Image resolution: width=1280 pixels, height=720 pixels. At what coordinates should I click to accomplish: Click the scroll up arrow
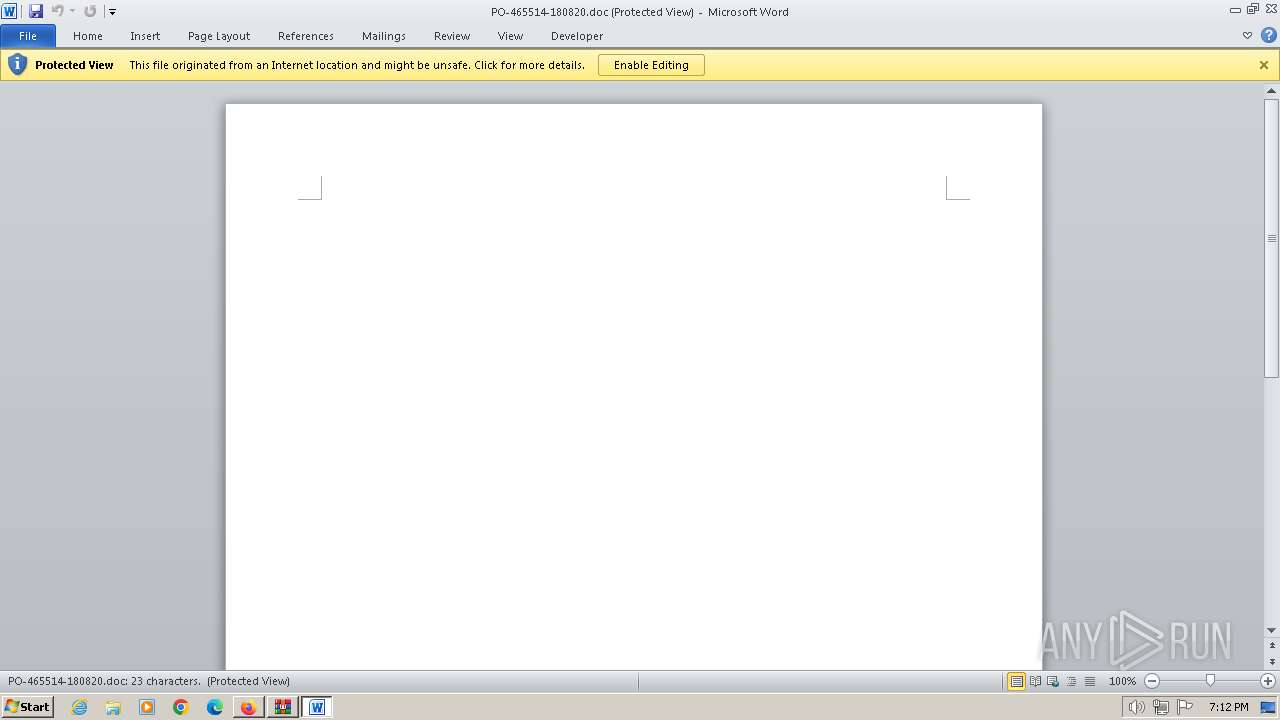click(x=1272, y=91)
